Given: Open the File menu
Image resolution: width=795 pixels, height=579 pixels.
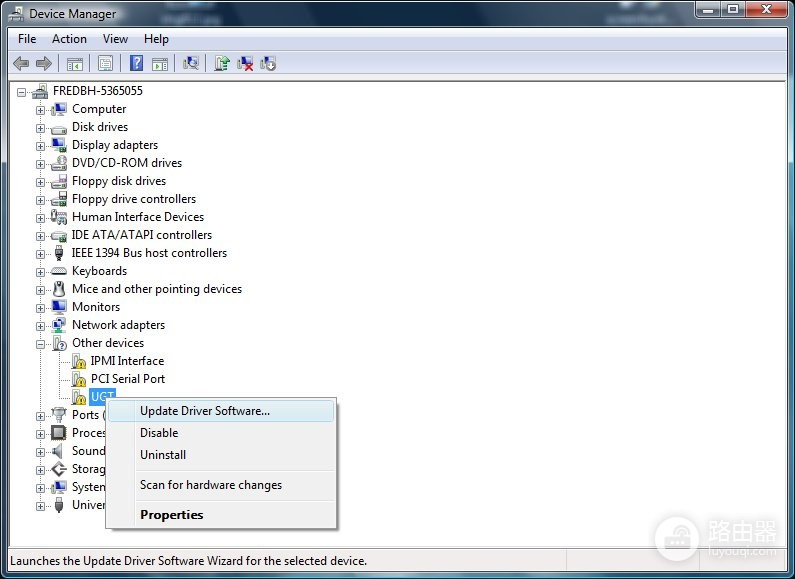Looking at the screenshot, I should 27,39.
